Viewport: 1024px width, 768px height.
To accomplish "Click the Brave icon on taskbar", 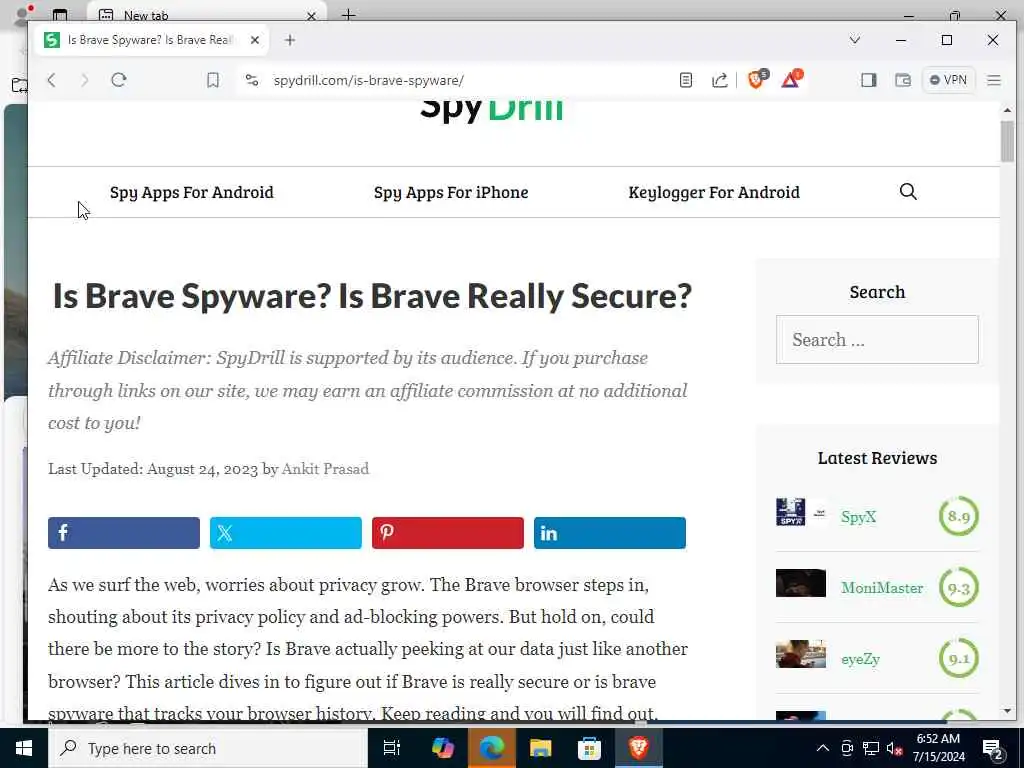I will (639, 748).
